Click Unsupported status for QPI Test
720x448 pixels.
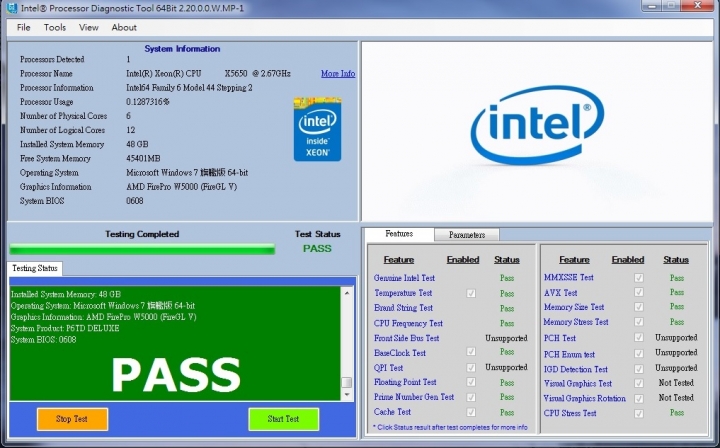[506, 368]
